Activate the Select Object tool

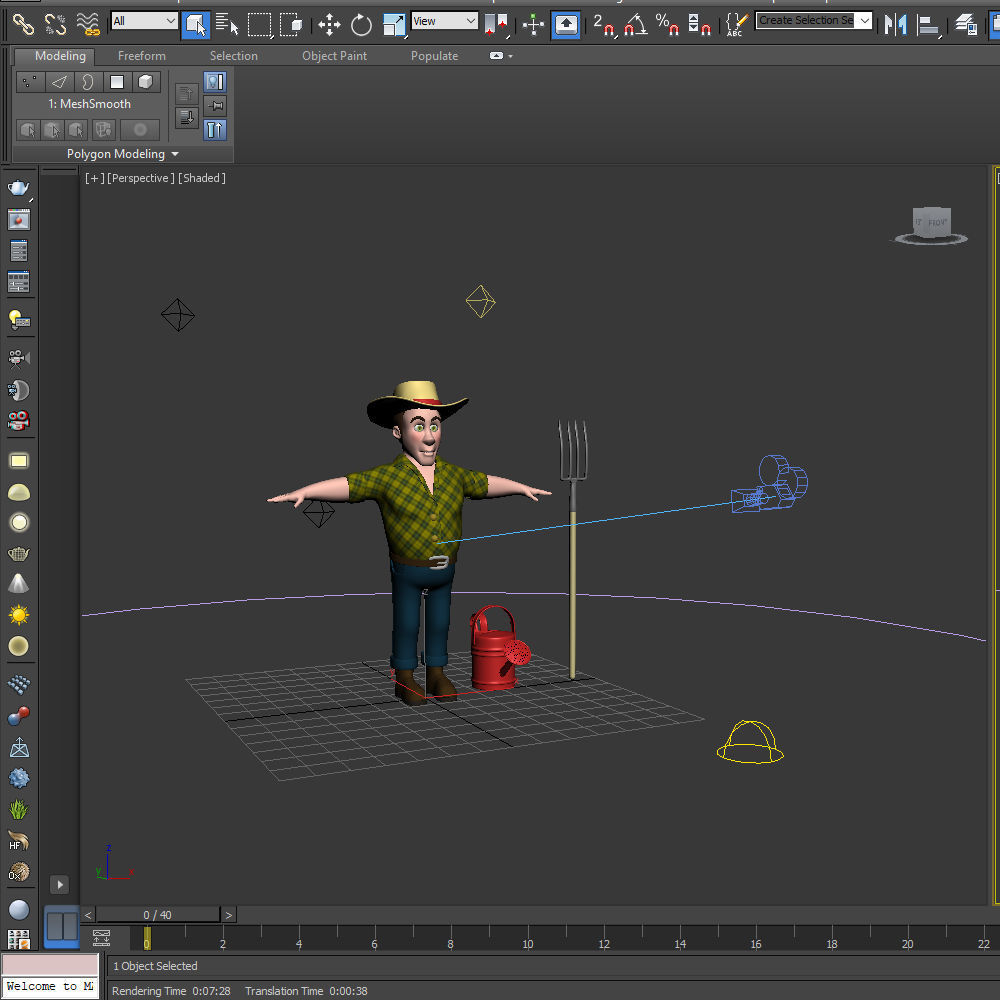[195, 25]
